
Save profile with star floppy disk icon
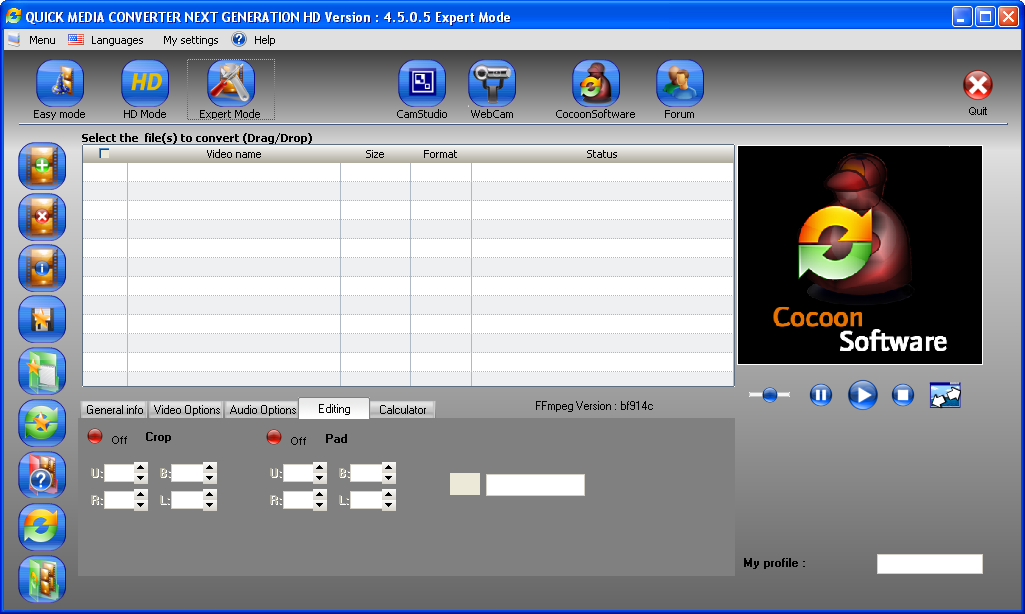click(42, 319)
